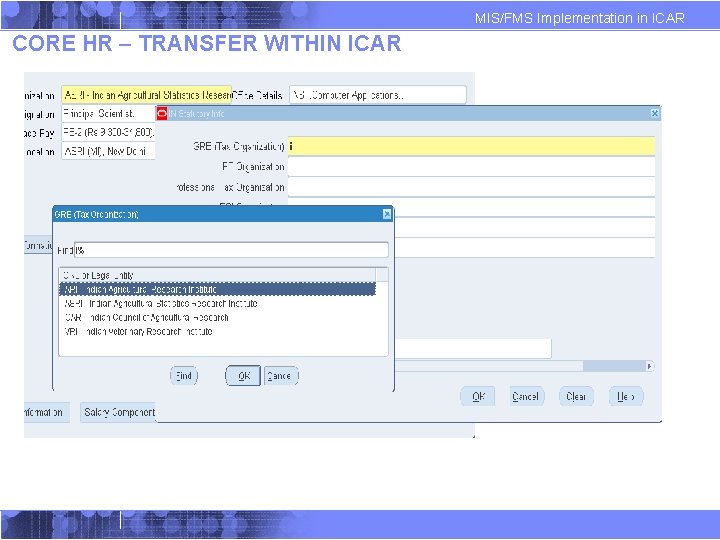Click Cancel button in IN Statutory Info window

tap(527, 396)
